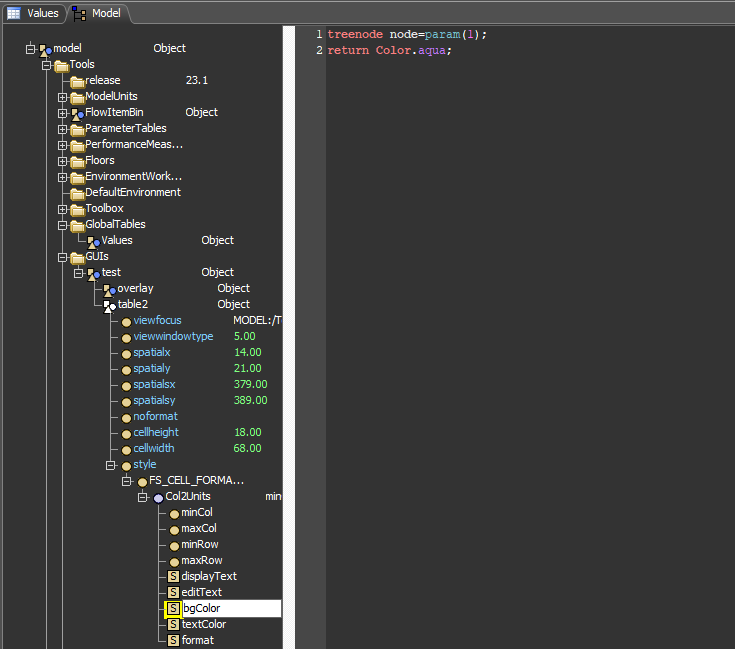Click the S icon beside textColor
735x649 pixels.
tap(173, 625)
